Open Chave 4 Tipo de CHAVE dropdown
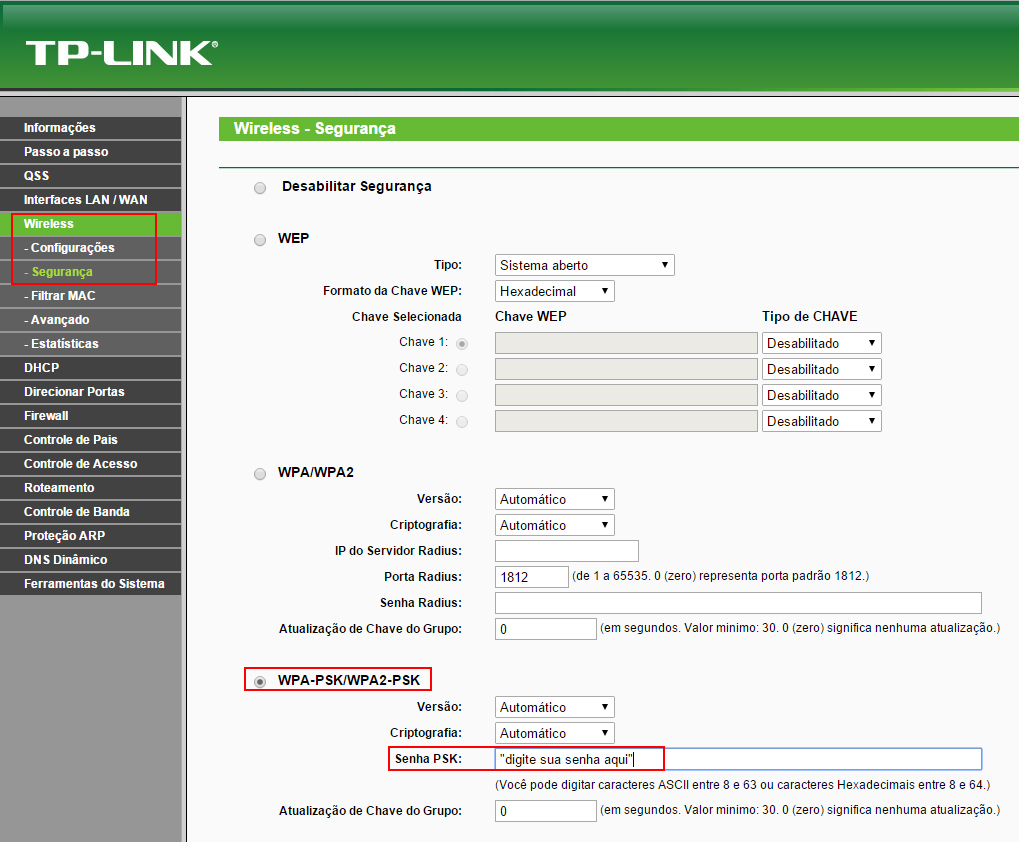Viewport: 1019px width, 842px height. (821, 421)
